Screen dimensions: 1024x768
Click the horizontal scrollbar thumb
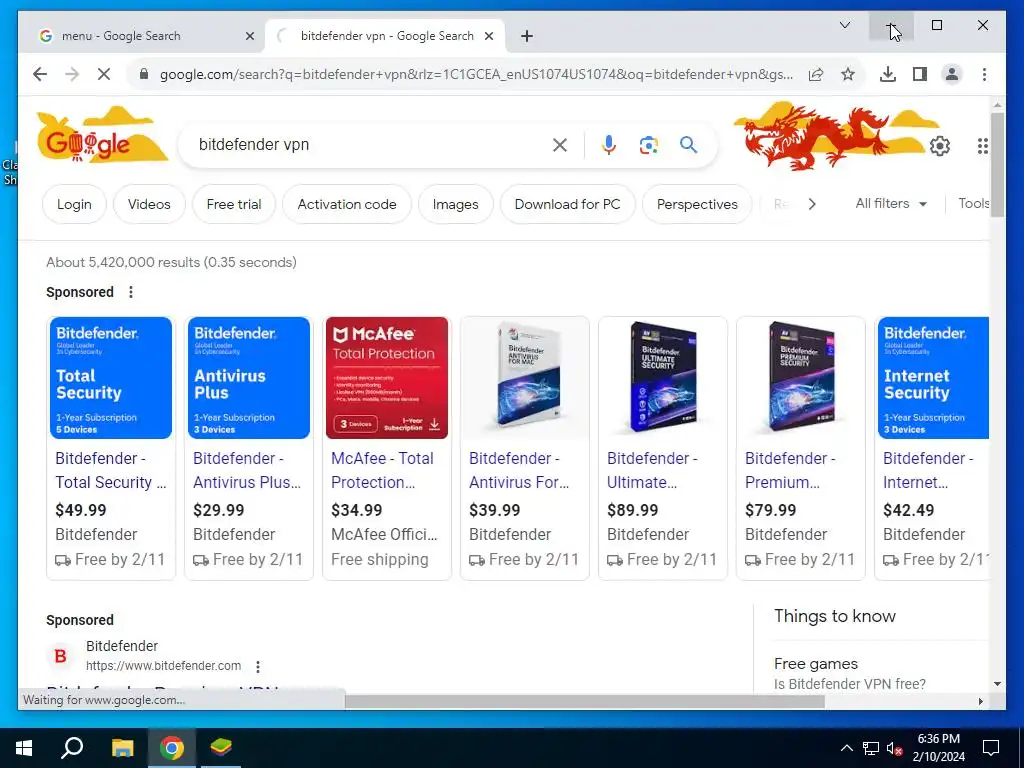click(584, 701)
